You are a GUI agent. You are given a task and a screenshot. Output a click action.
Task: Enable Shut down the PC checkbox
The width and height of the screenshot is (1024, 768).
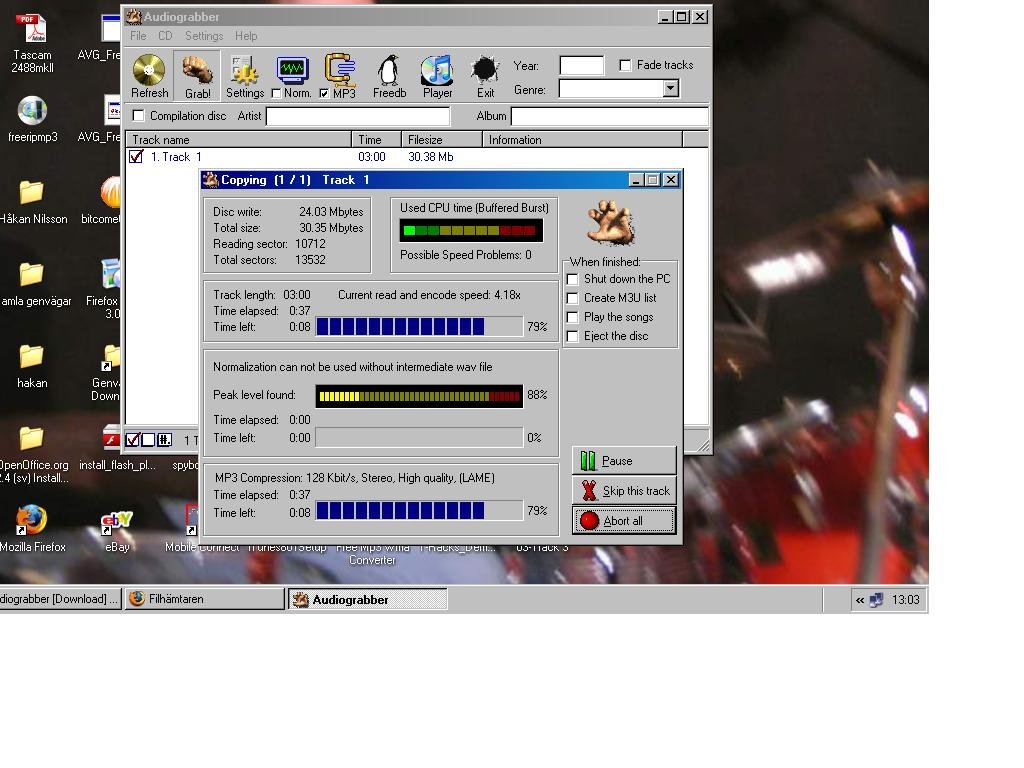point(573,280)
